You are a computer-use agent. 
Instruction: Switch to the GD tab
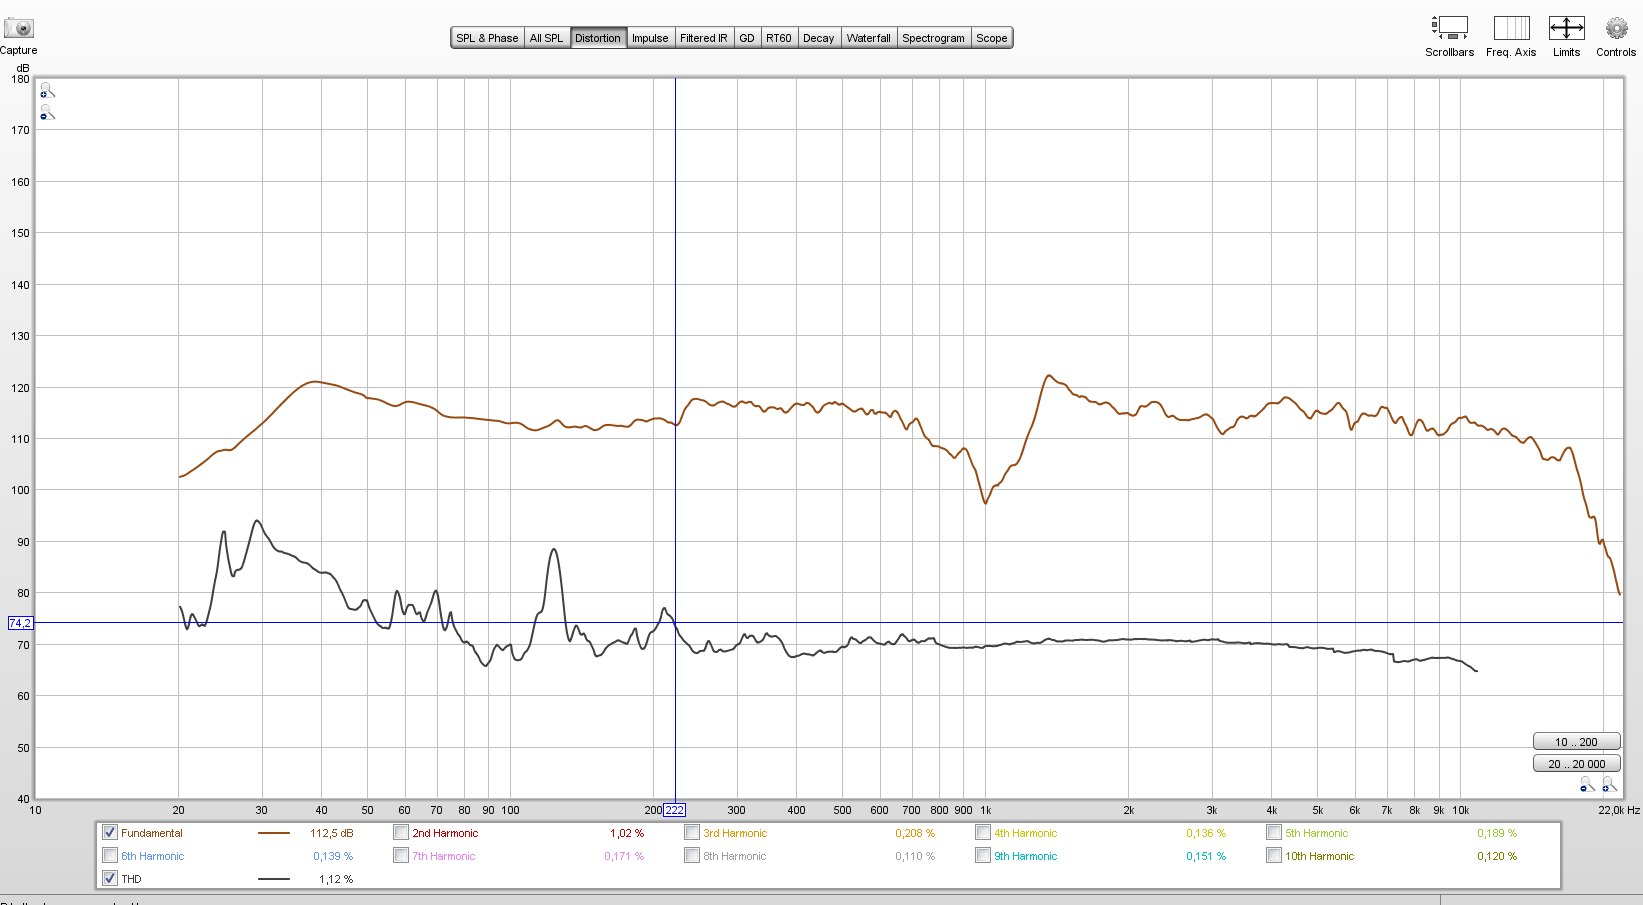747,38
